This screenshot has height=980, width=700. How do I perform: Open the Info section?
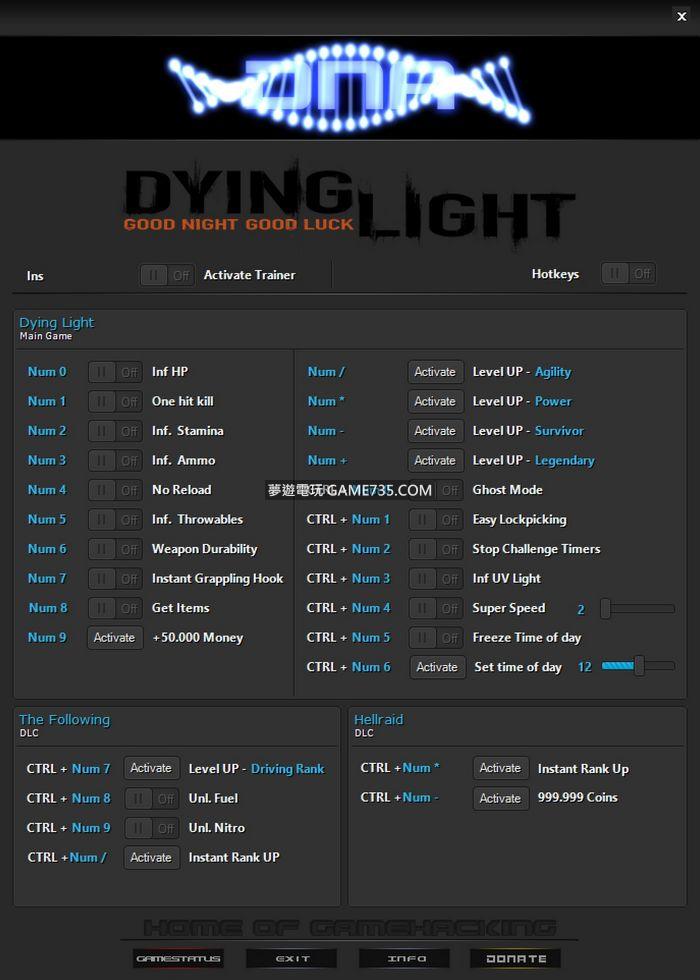(406, 958)
